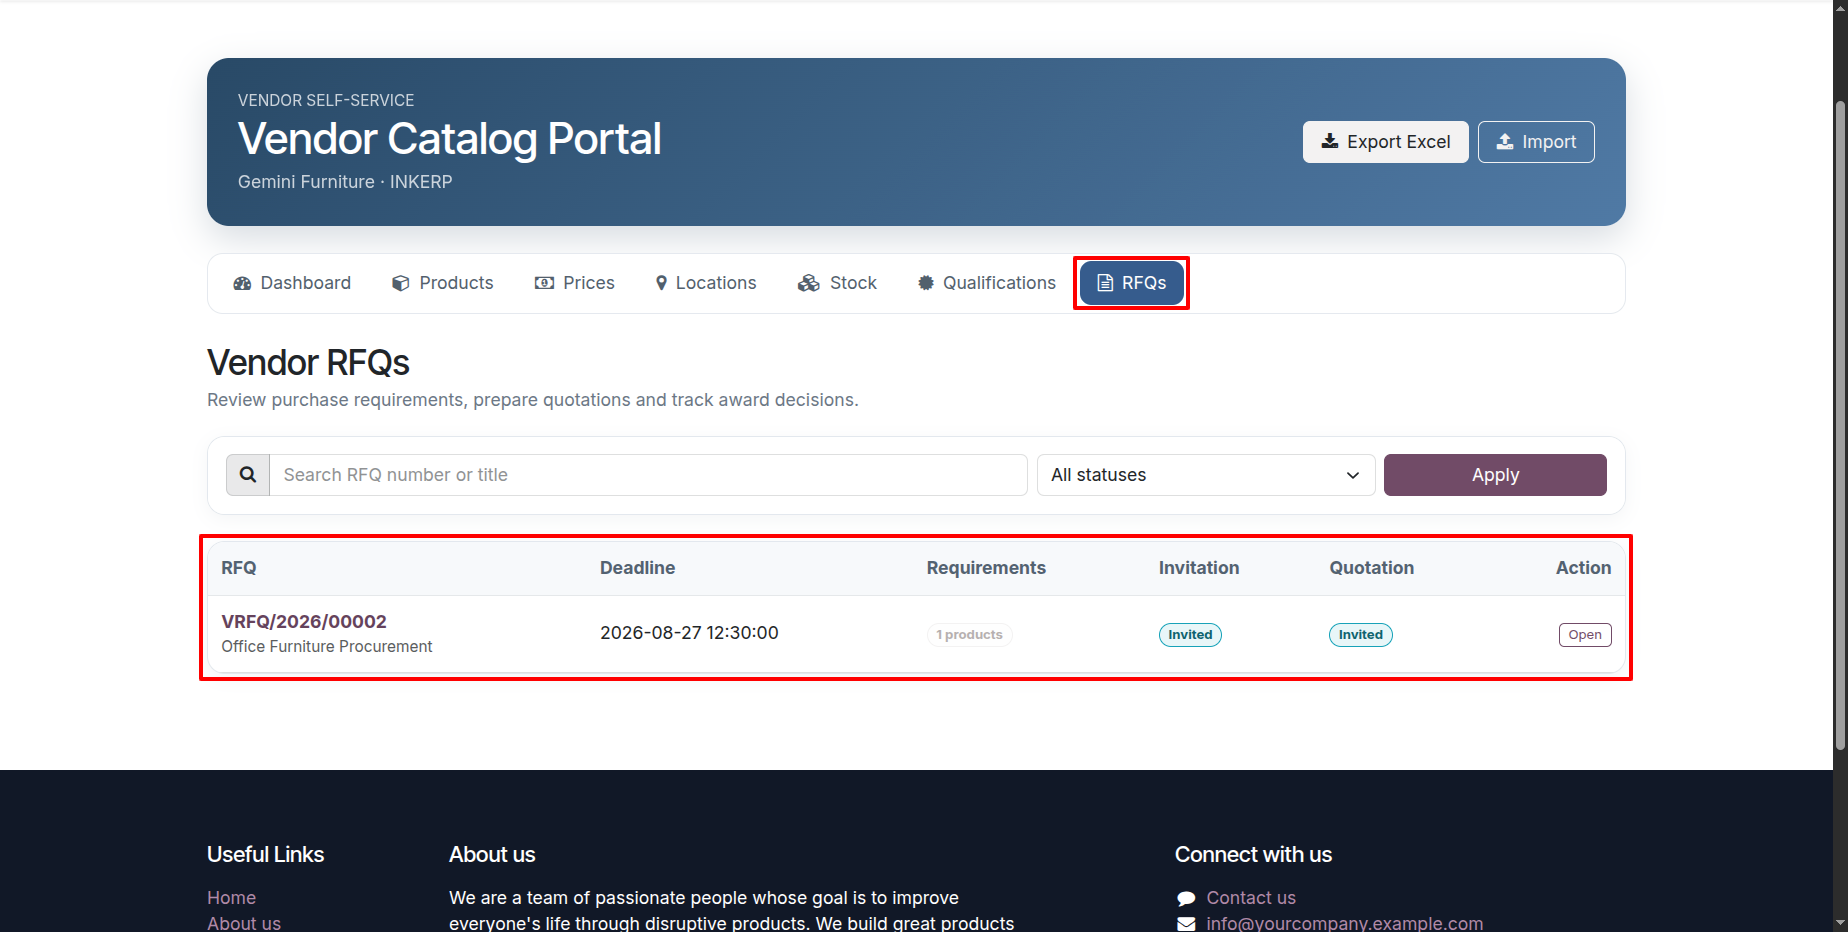1848x932 pixels.
Task: Click the Open action button
Action: pos(1585,635)
